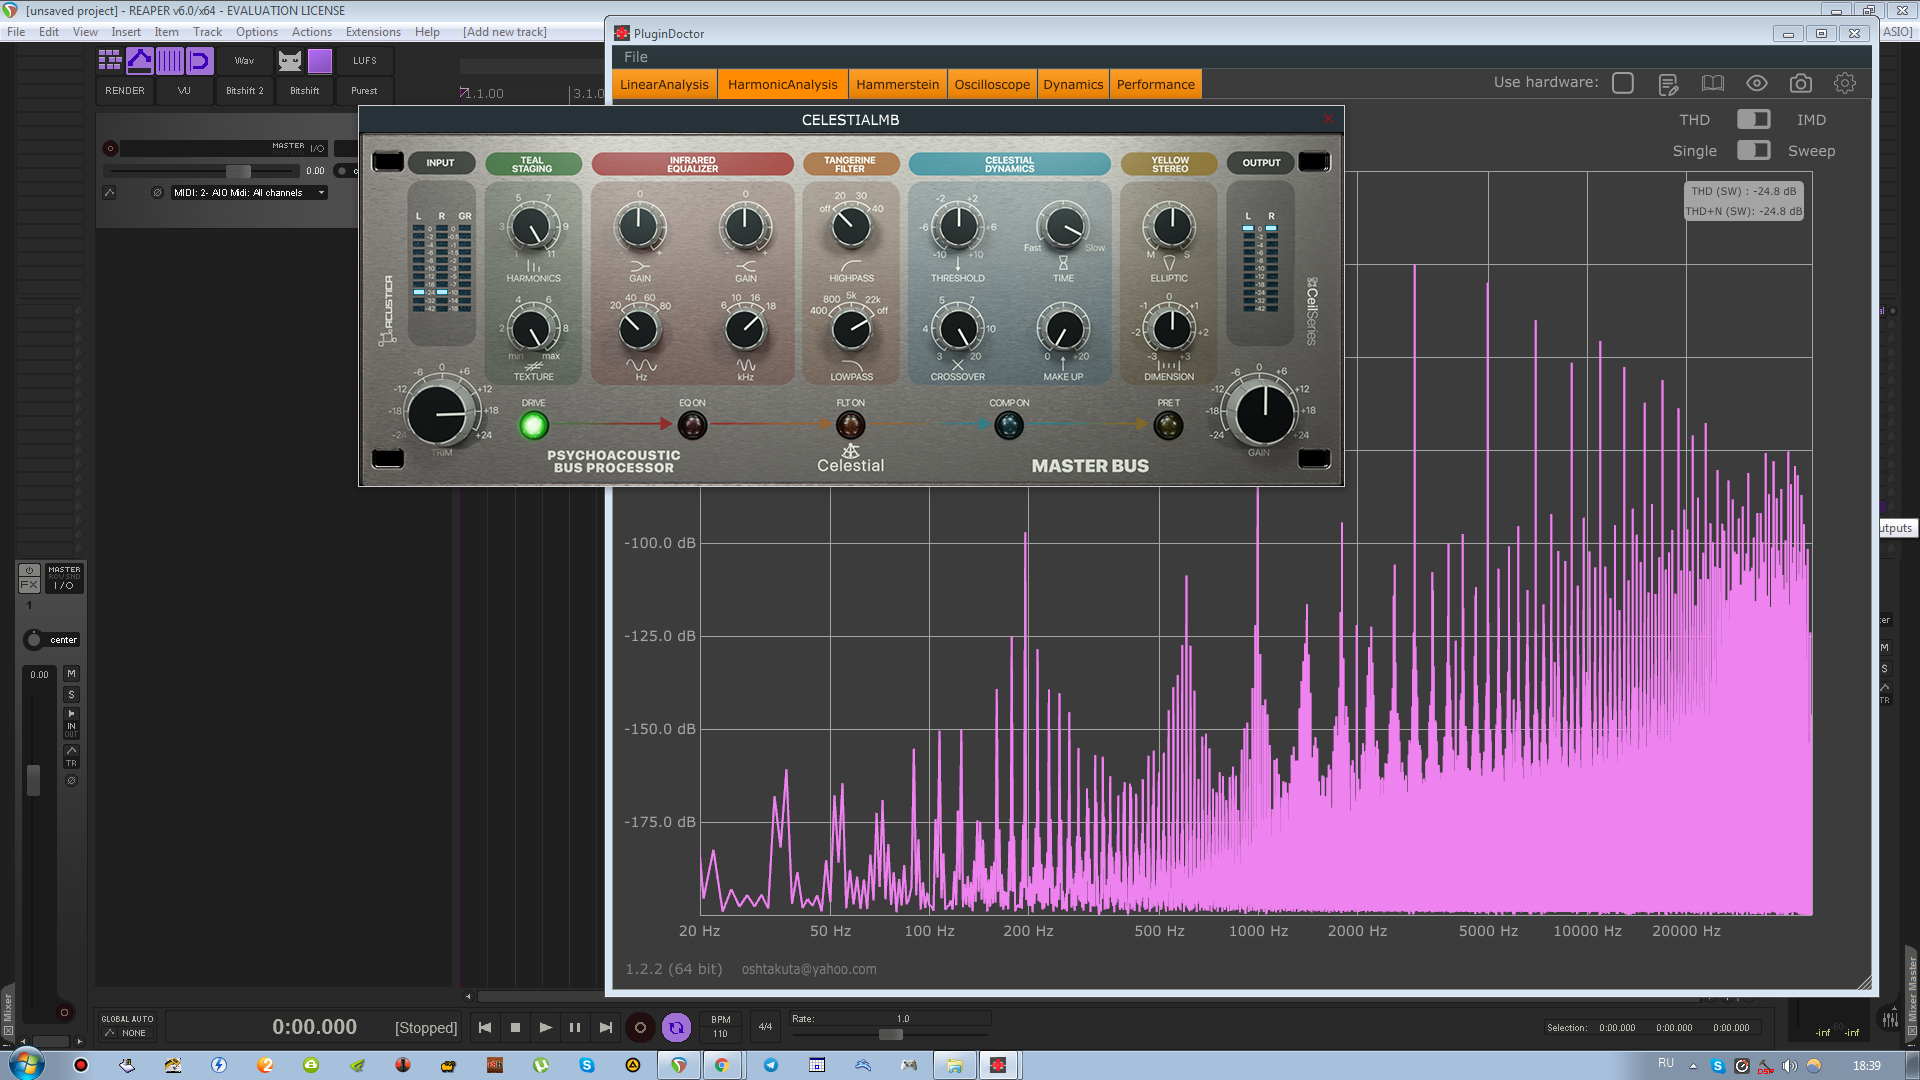This screenshot has height=1080, width=1920.
Task: Toggle the track phase invert button
Action: pos(157,193)
